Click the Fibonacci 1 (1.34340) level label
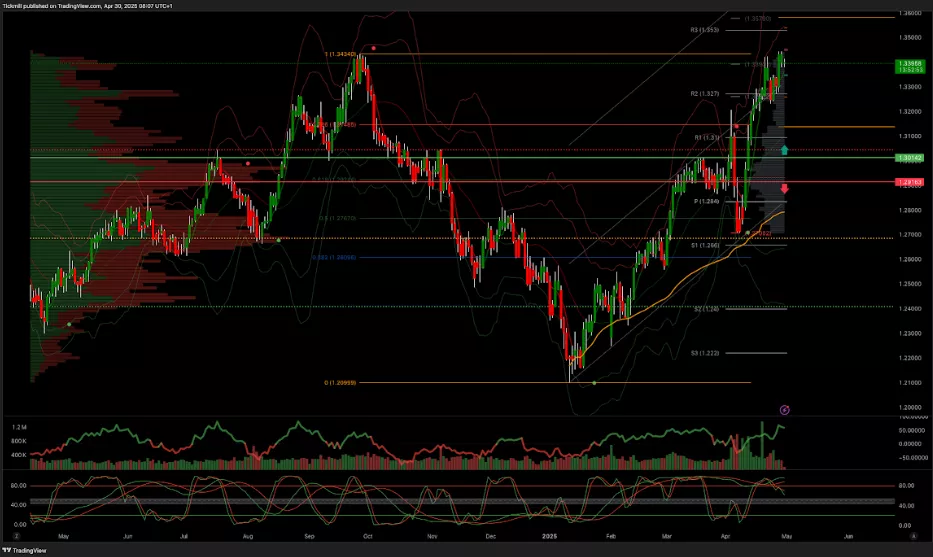Viewport: 933px width, 557px height. pyautogui.click(x=338, y=53)
